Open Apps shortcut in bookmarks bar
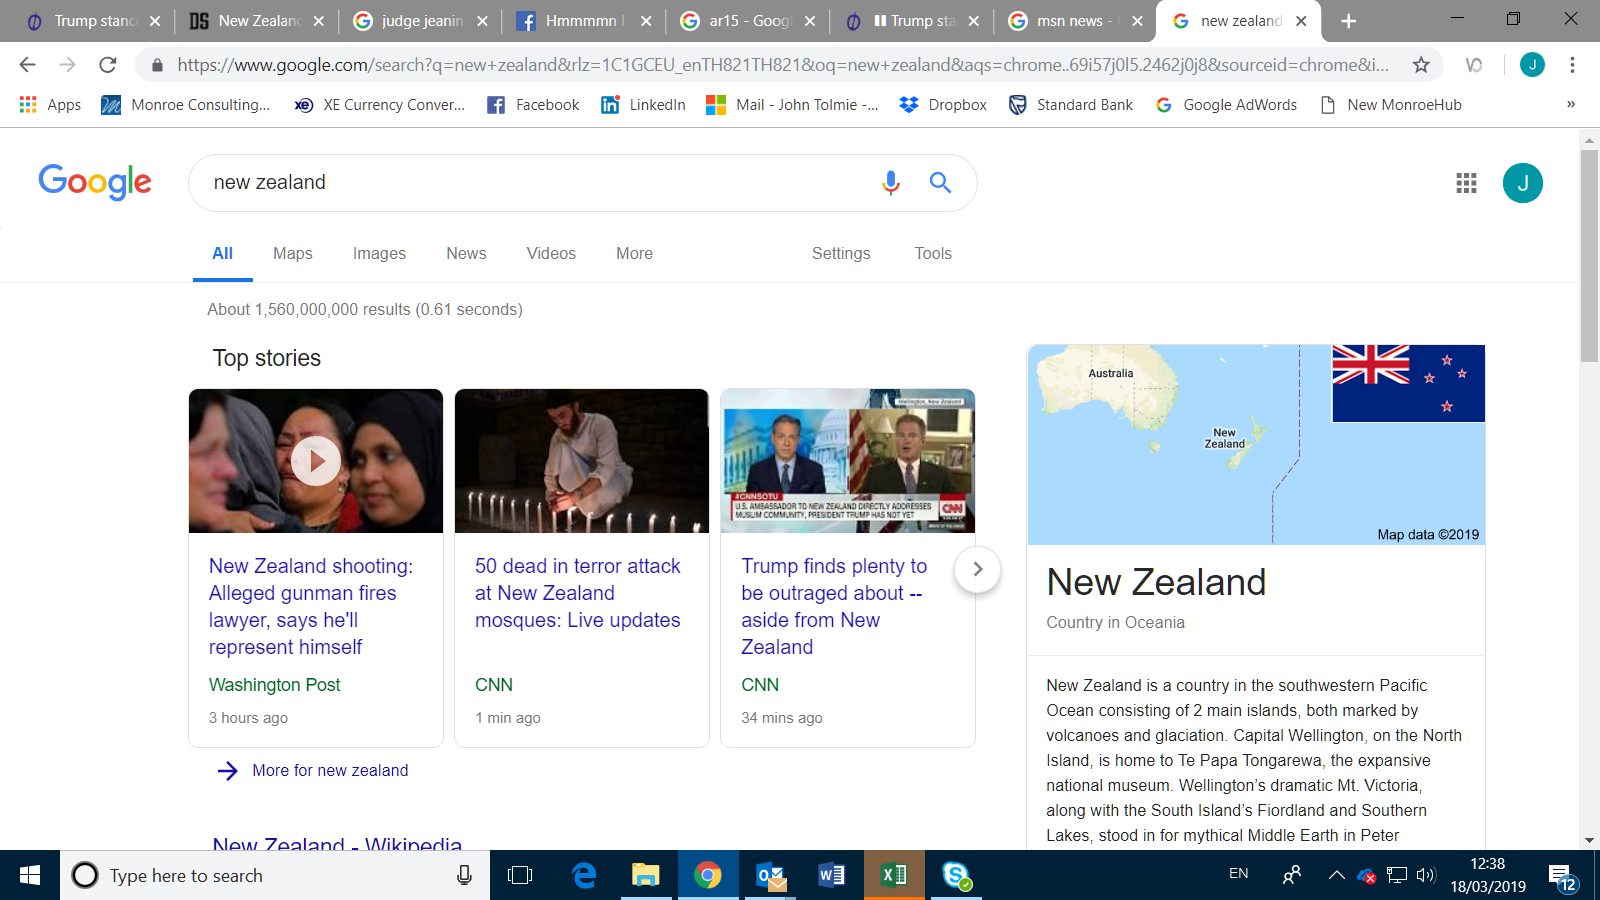1600x900 pixels. tap(50, 105)
